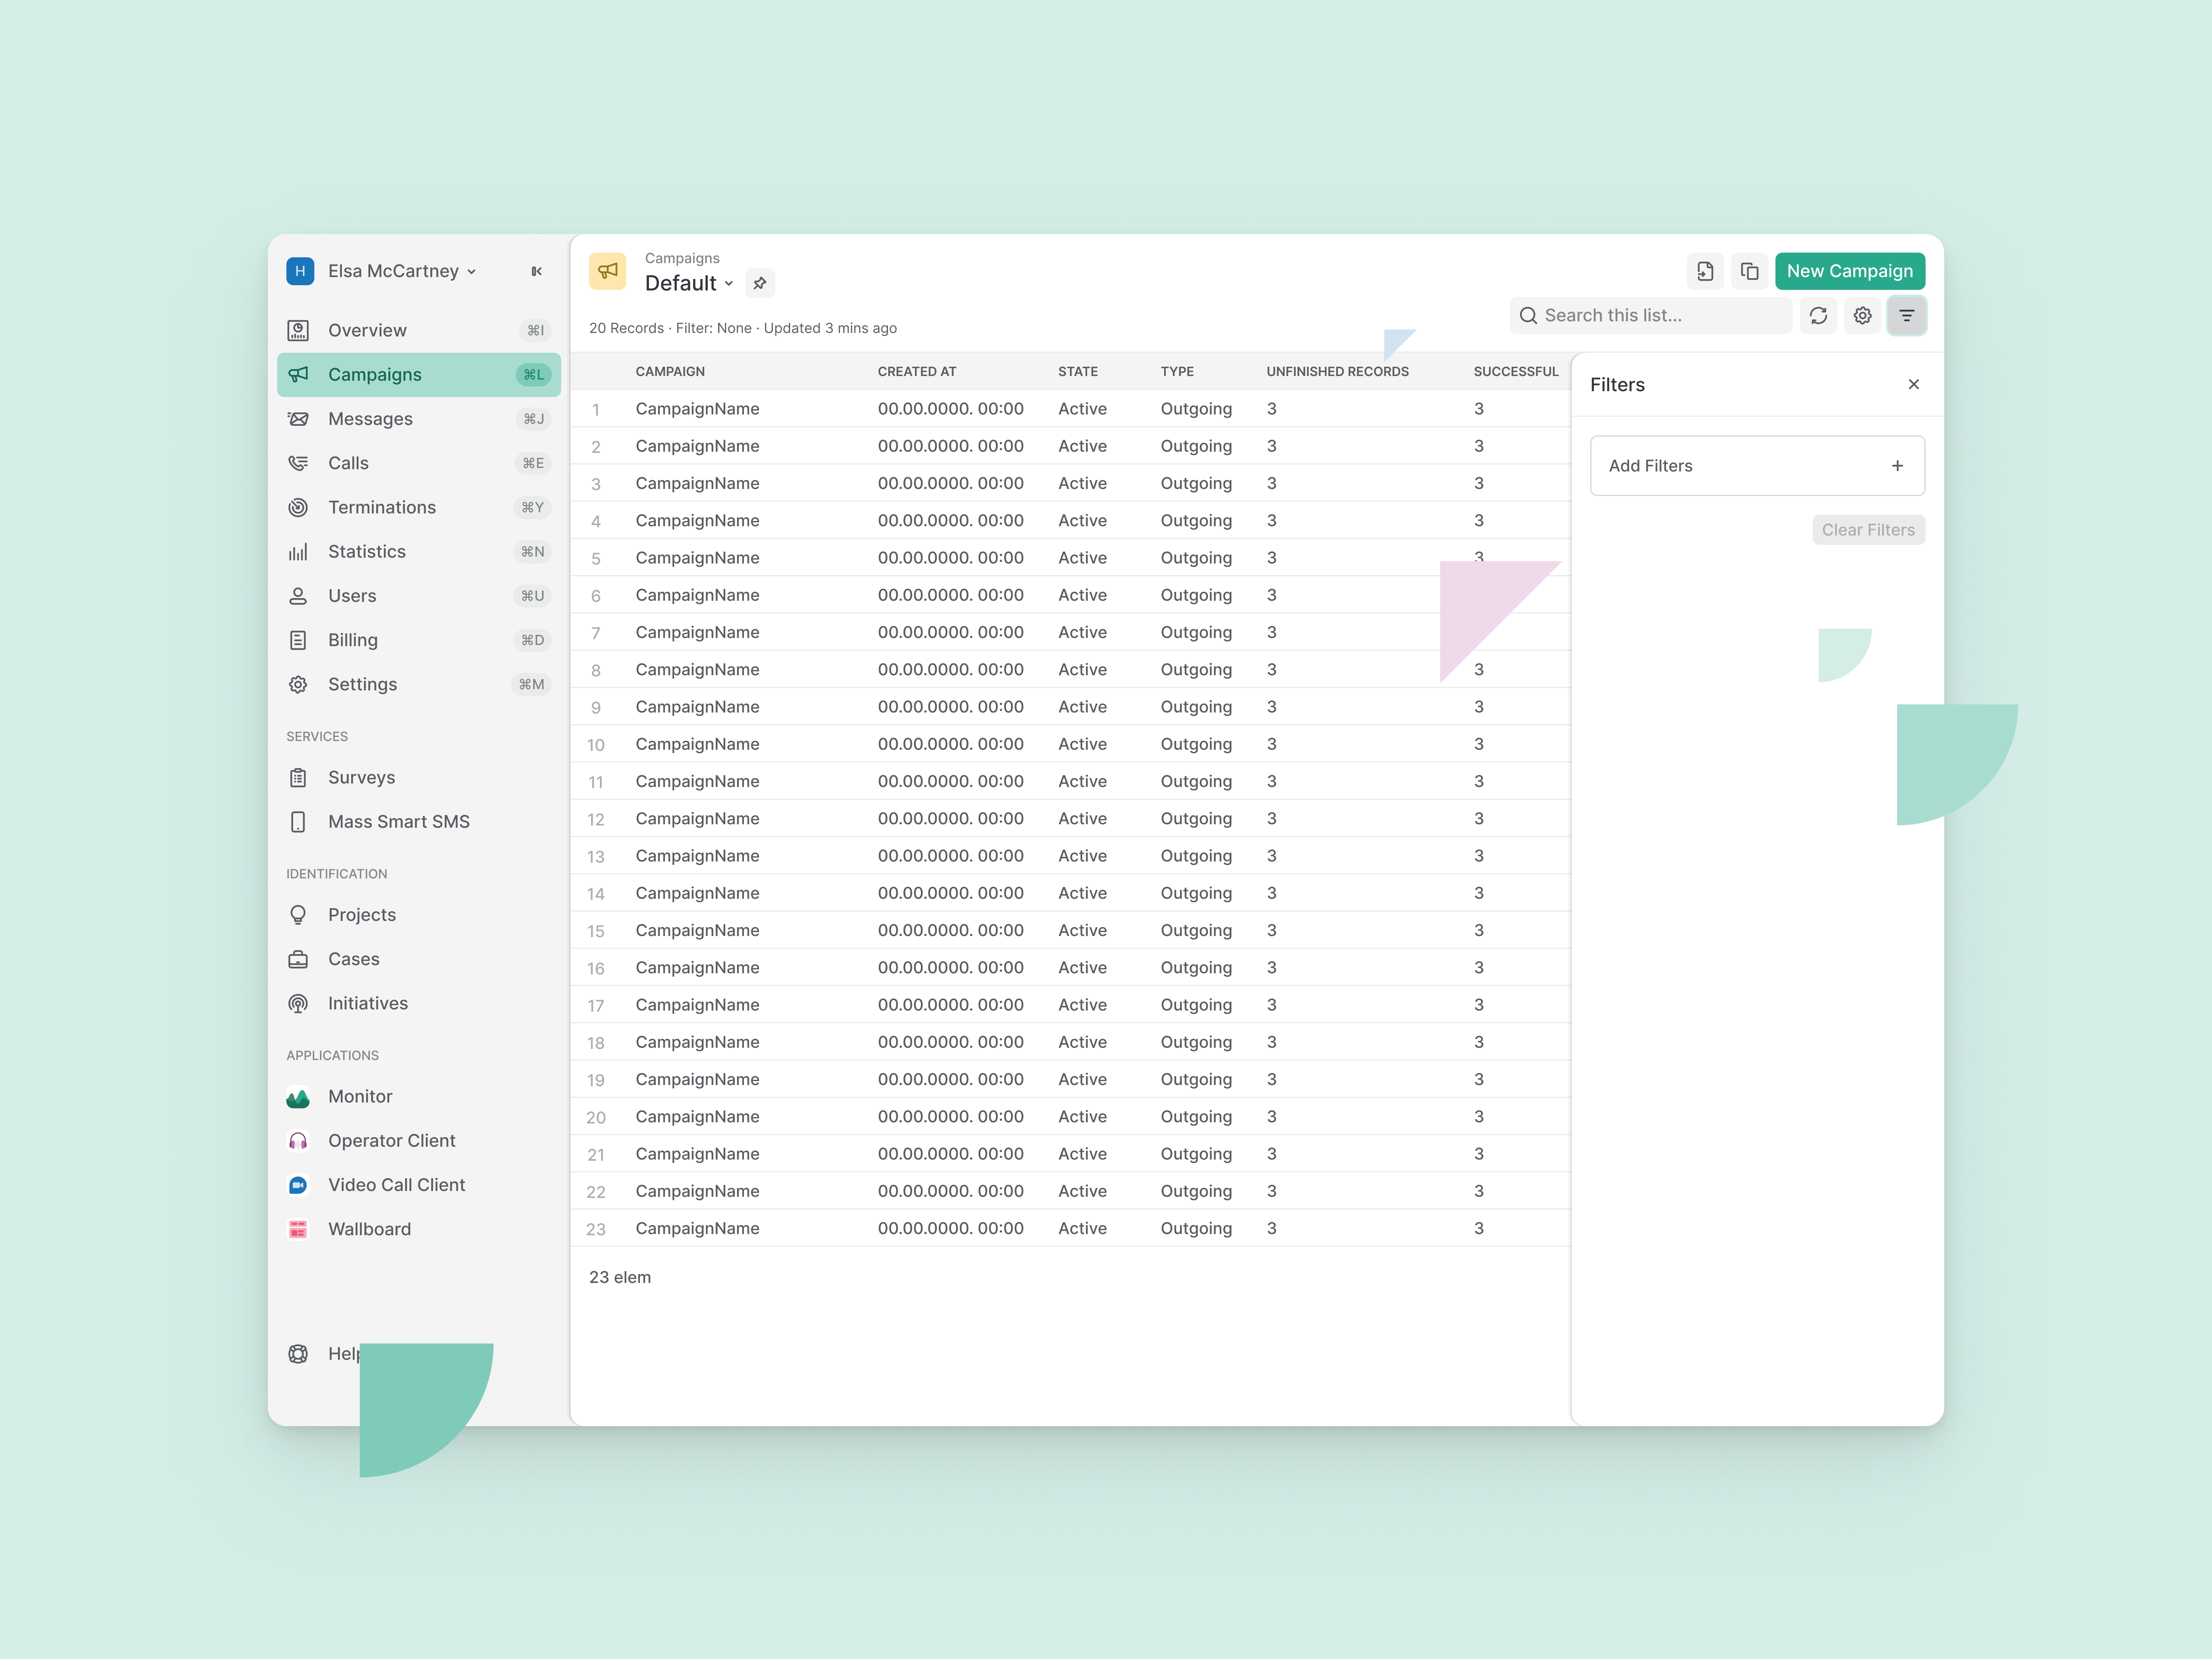Close the Filters panel
This screenshot has height=1659, width=2212.
(1913, 385)
